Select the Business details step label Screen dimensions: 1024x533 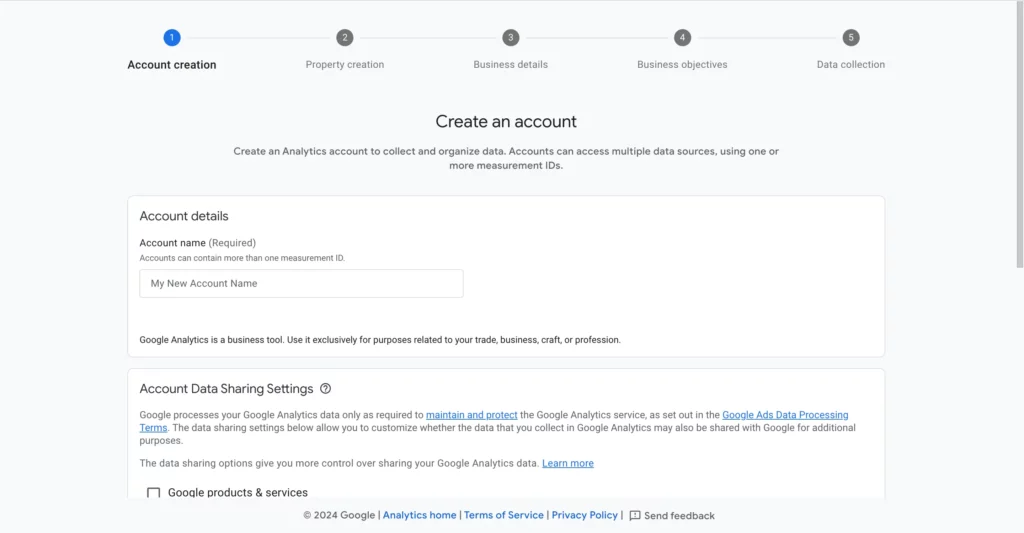(511, 65)
